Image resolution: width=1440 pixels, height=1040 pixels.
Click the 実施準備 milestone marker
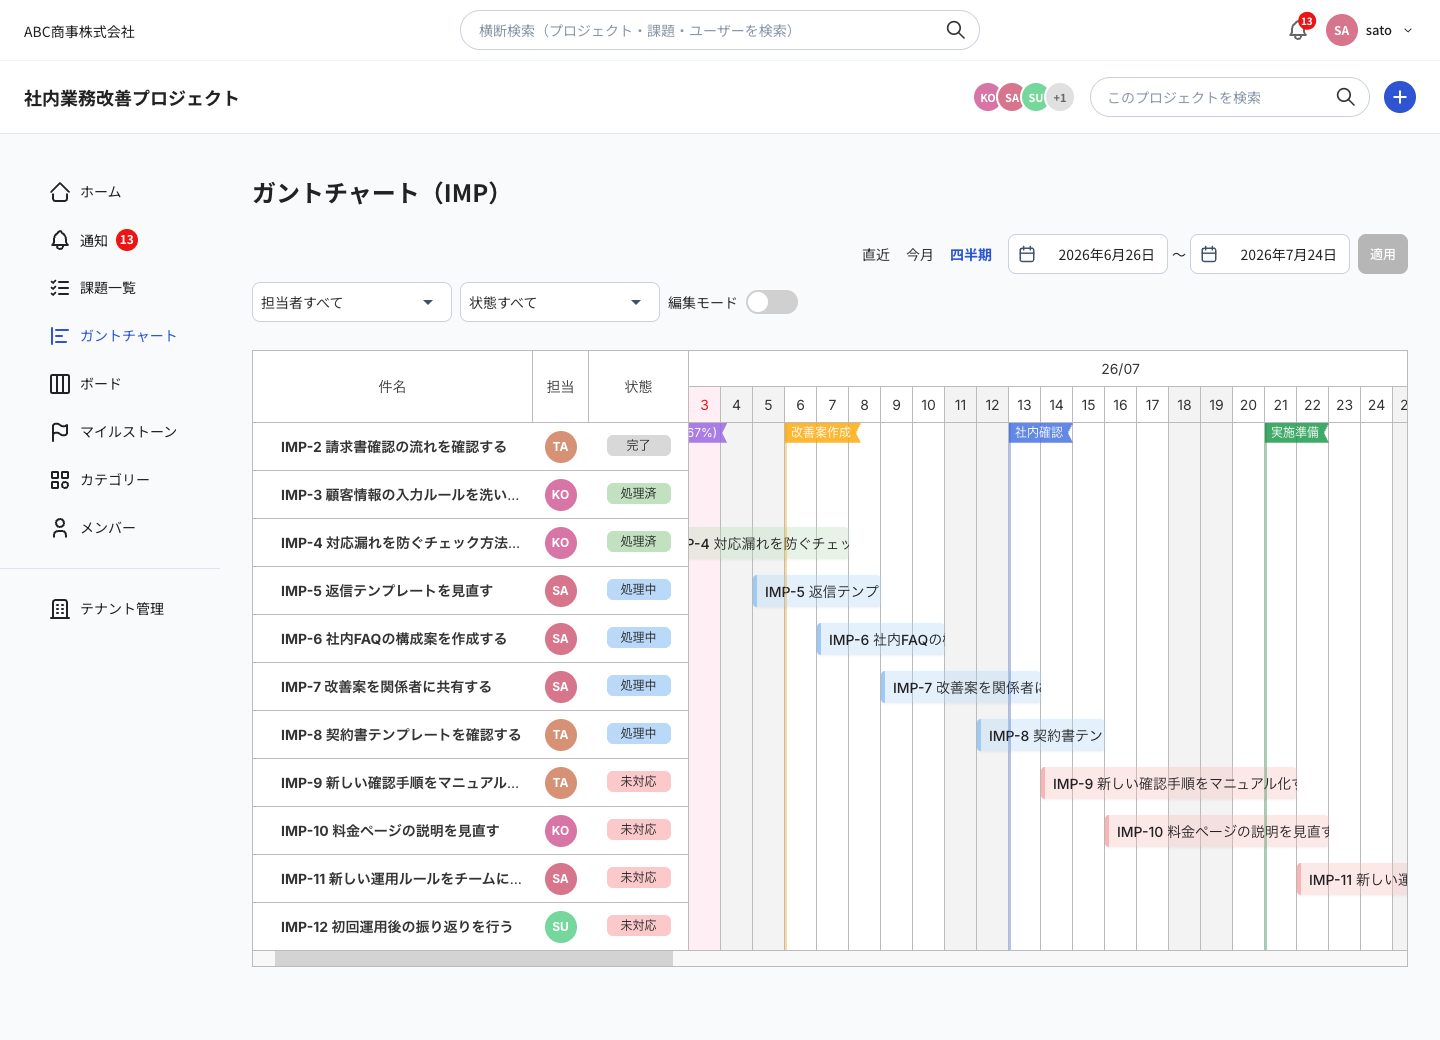(x=1297, y=433)
